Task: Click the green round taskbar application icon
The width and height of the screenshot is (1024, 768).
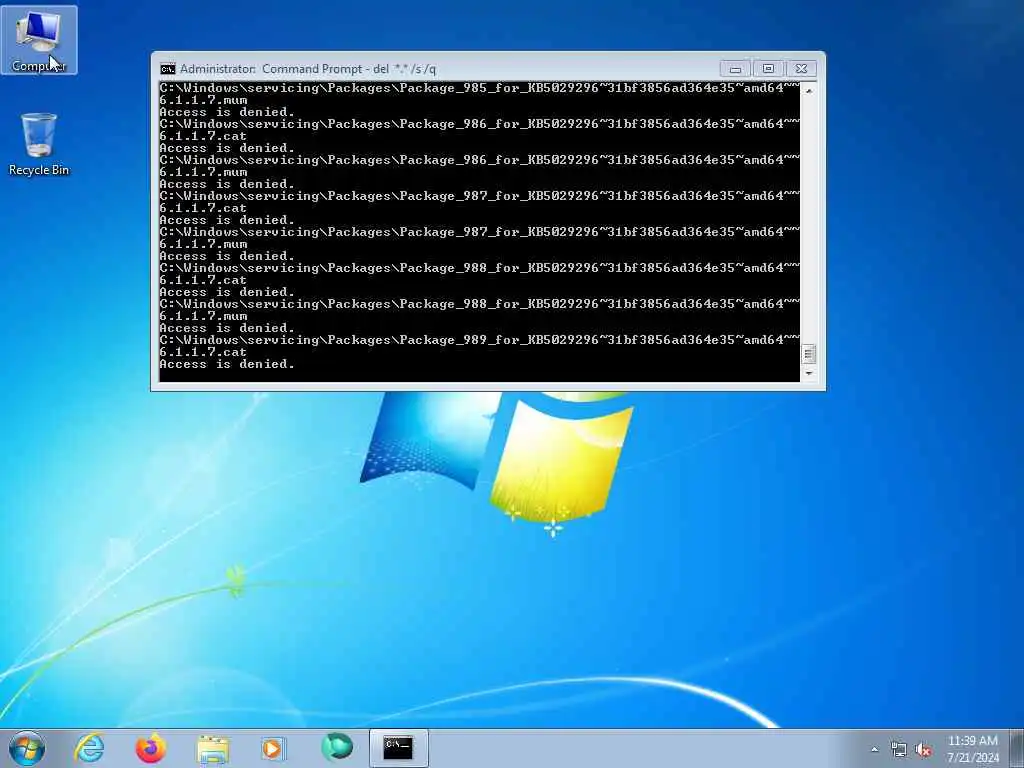Action: tap(336, 747)
